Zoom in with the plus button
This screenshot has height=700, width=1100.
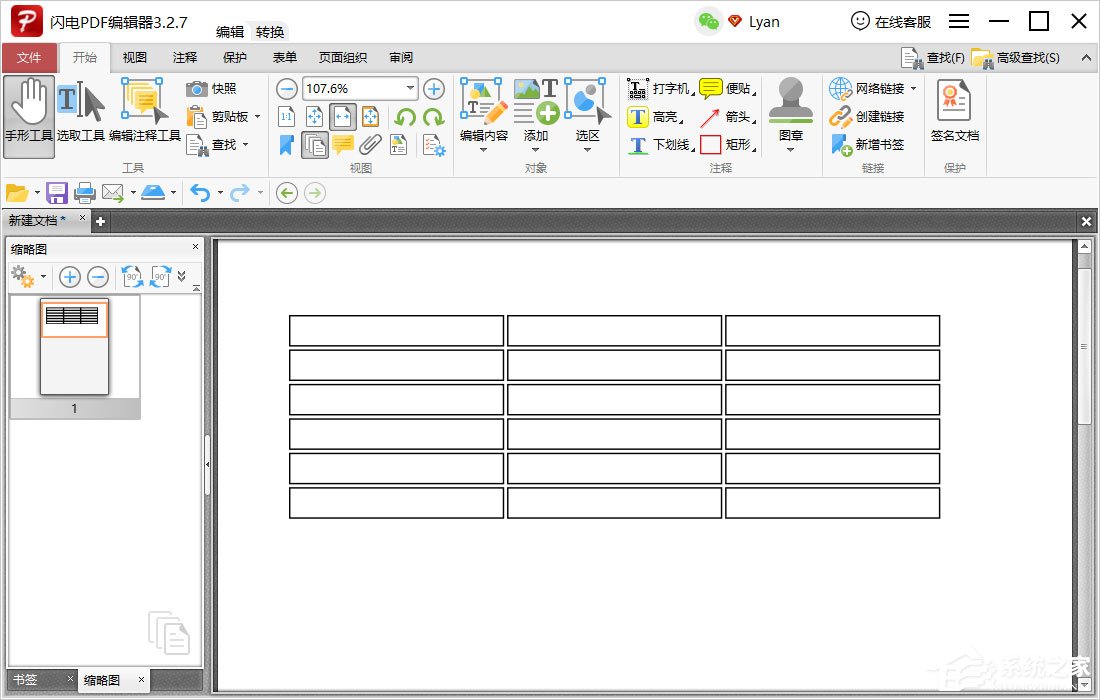tap(434, 89)
